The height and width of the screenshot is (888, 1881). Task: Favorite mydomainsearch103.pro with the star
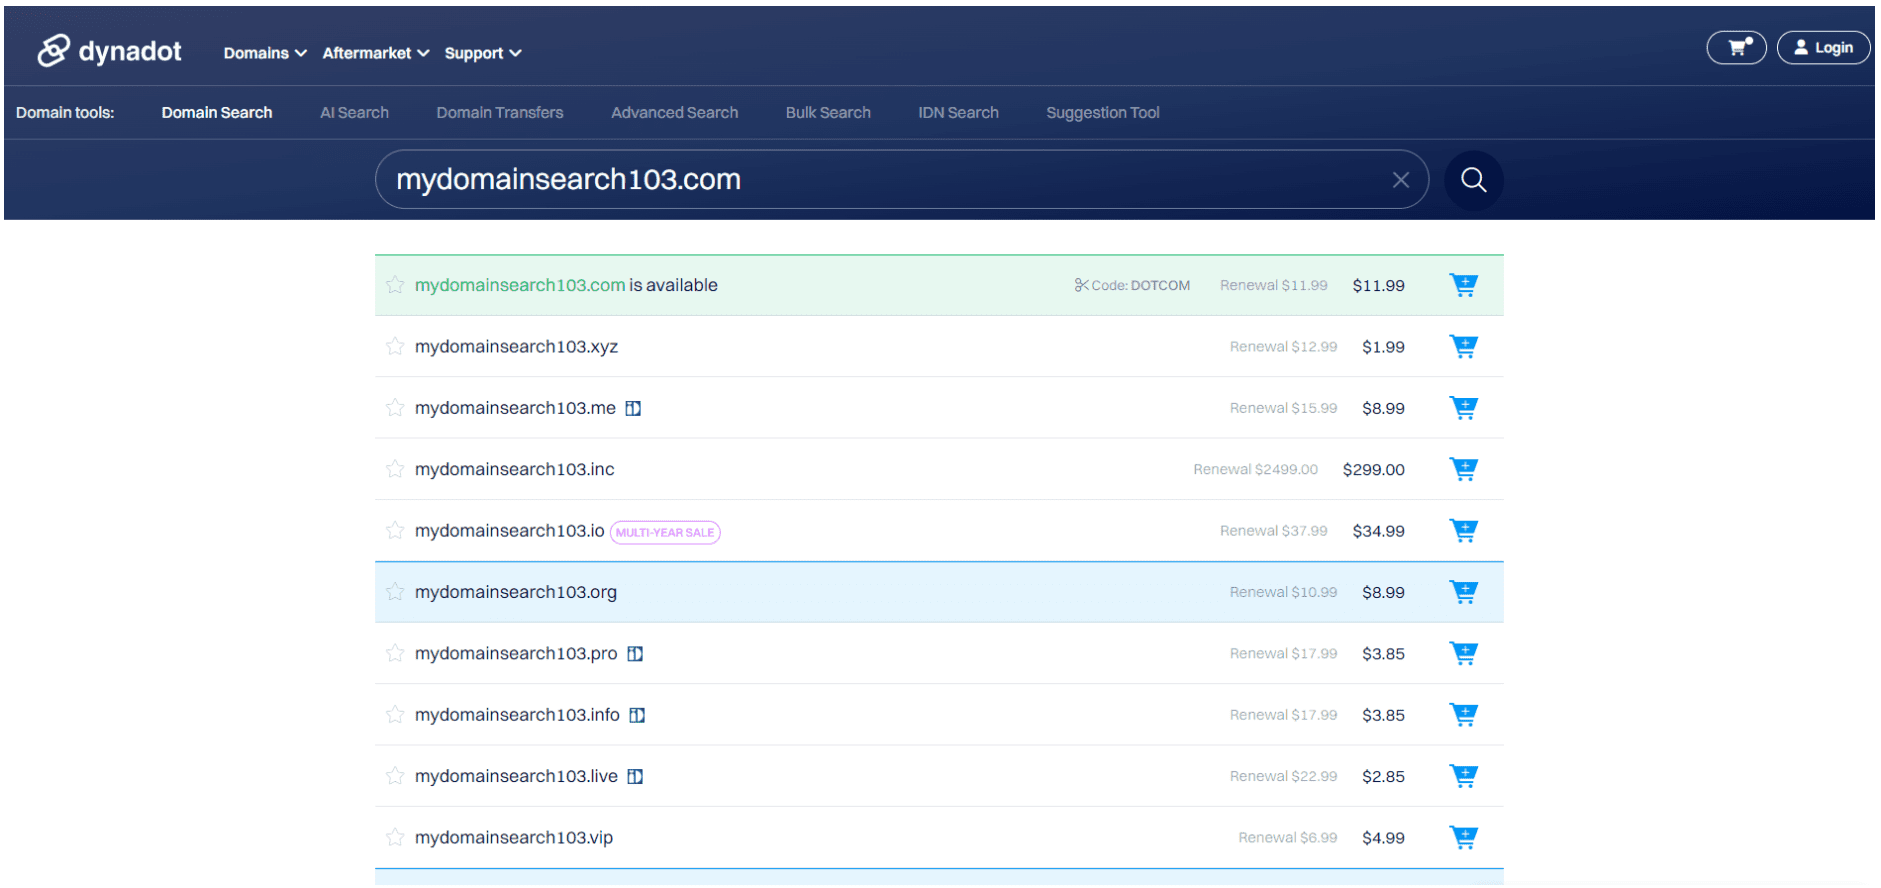[395, 653]
